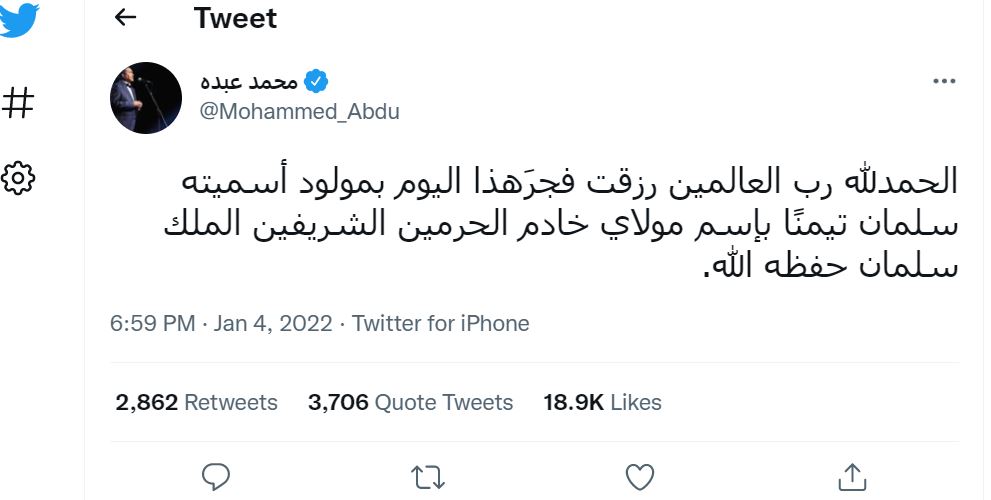
Task: Share the tweet via the share icon
Action: click(851, 476)
